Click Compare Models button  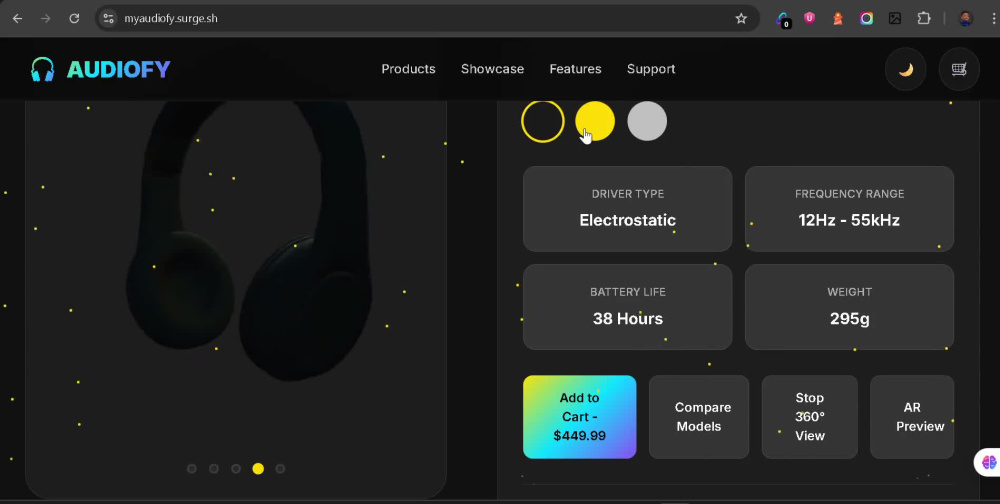point(698,417)
